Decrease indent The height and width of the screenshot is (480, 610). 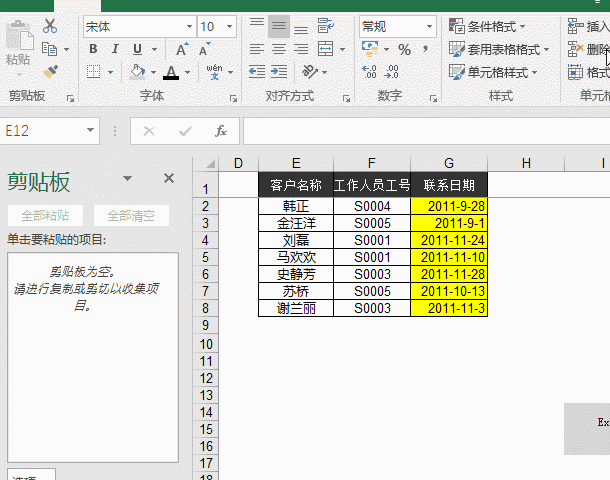coord(257,72)
